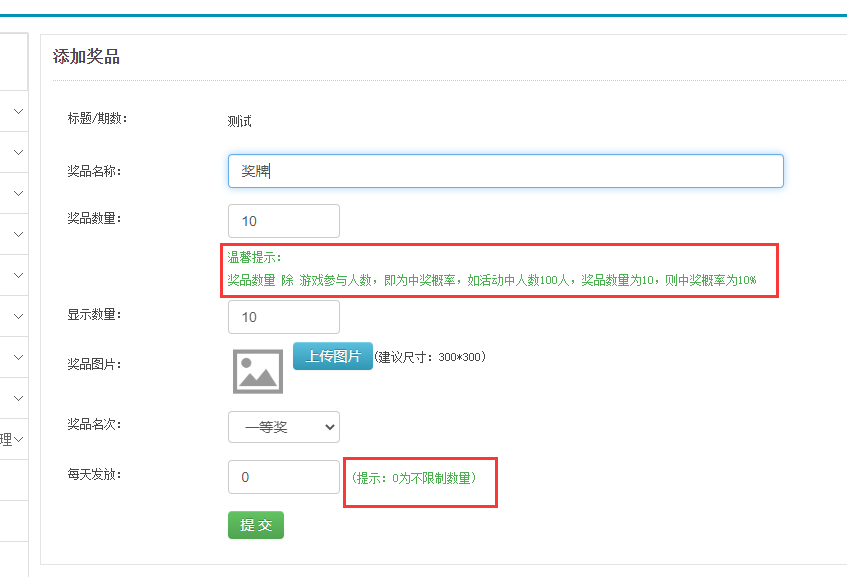
Task: Click the 每天发放 field showing 0
Action: (x=284, y=477)
